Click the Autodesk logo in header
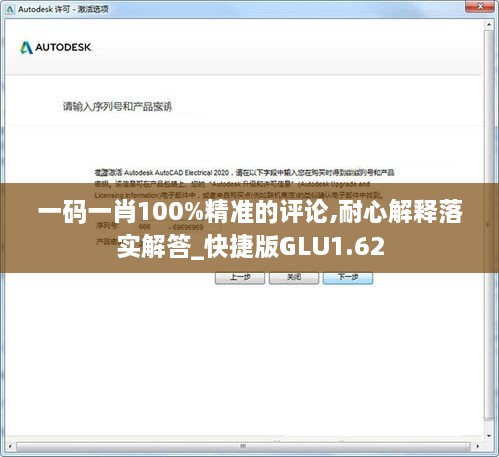 click(x=56, y=47)
